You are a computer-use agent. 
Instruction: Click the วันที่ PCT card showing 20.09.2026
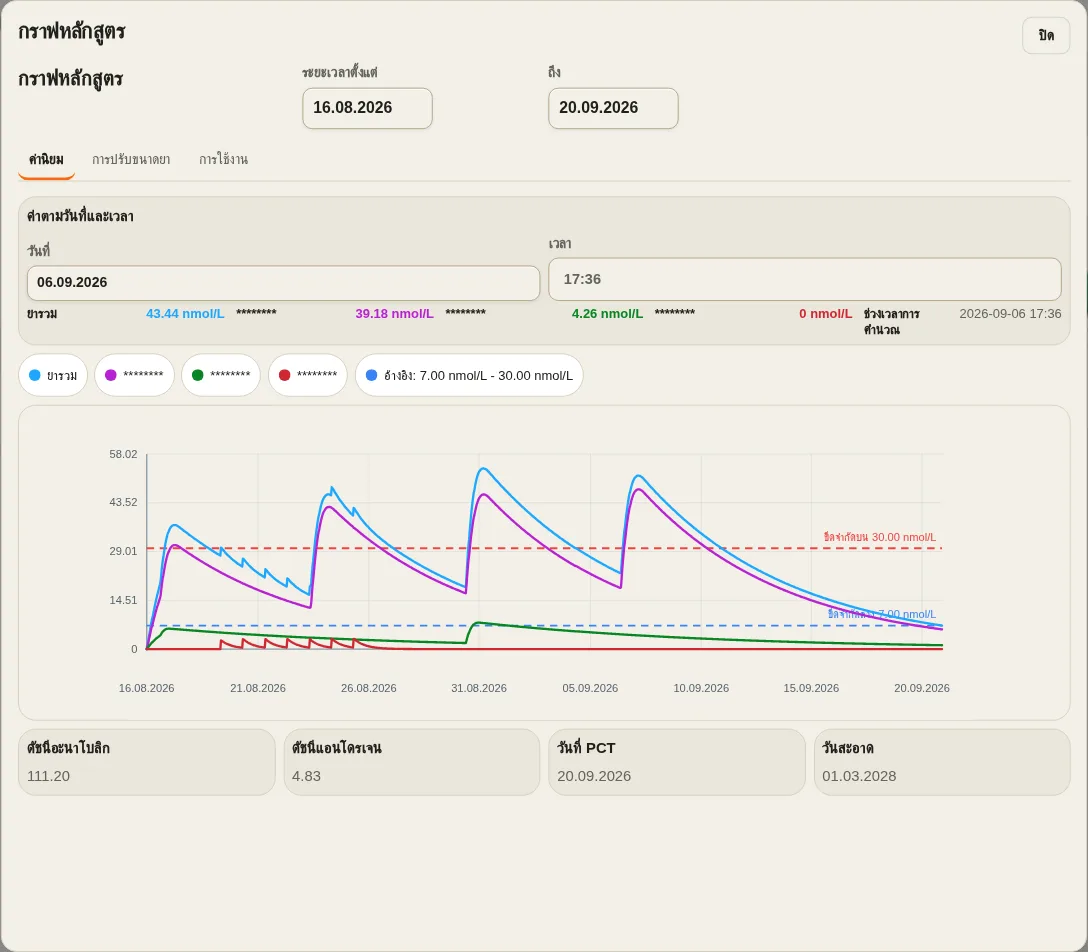(x=677, y=762)
